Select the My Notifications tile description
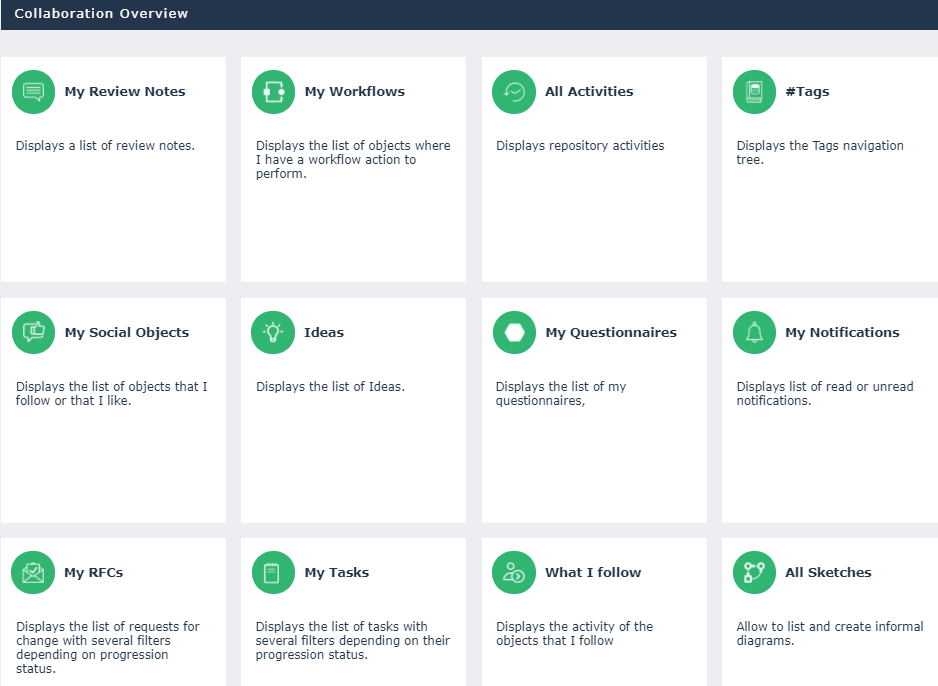 coord(824,394)
